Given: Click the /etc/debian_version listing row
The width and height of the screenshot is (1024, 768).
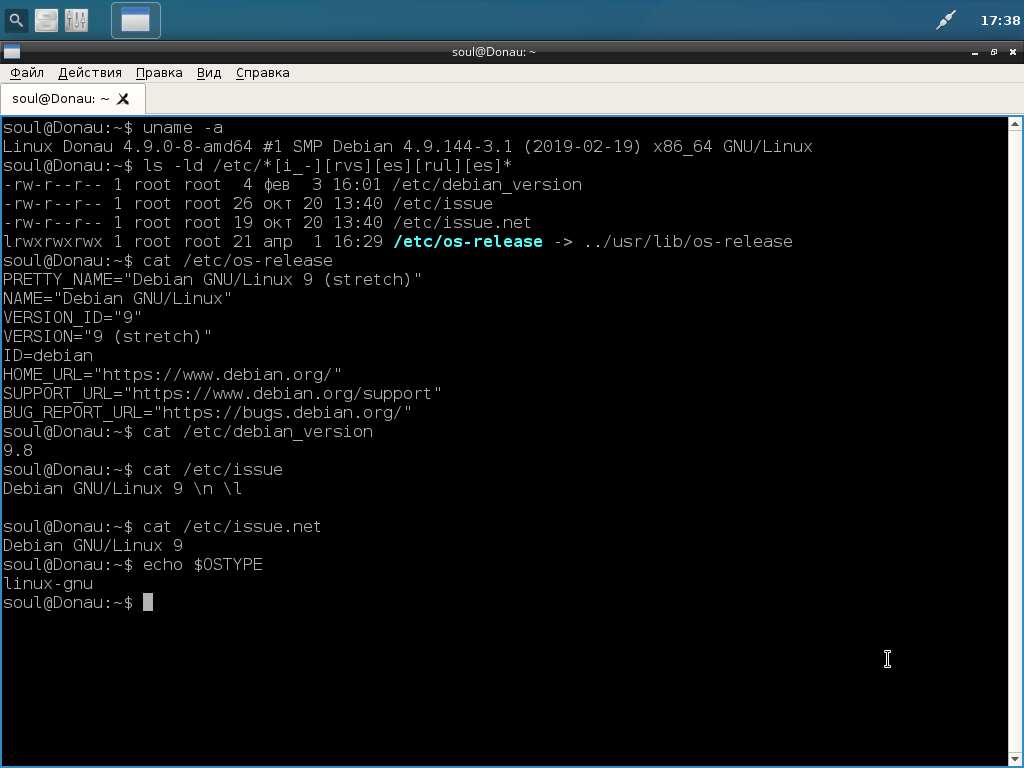Looking at the screenshot, I should (x=292, y=185).
